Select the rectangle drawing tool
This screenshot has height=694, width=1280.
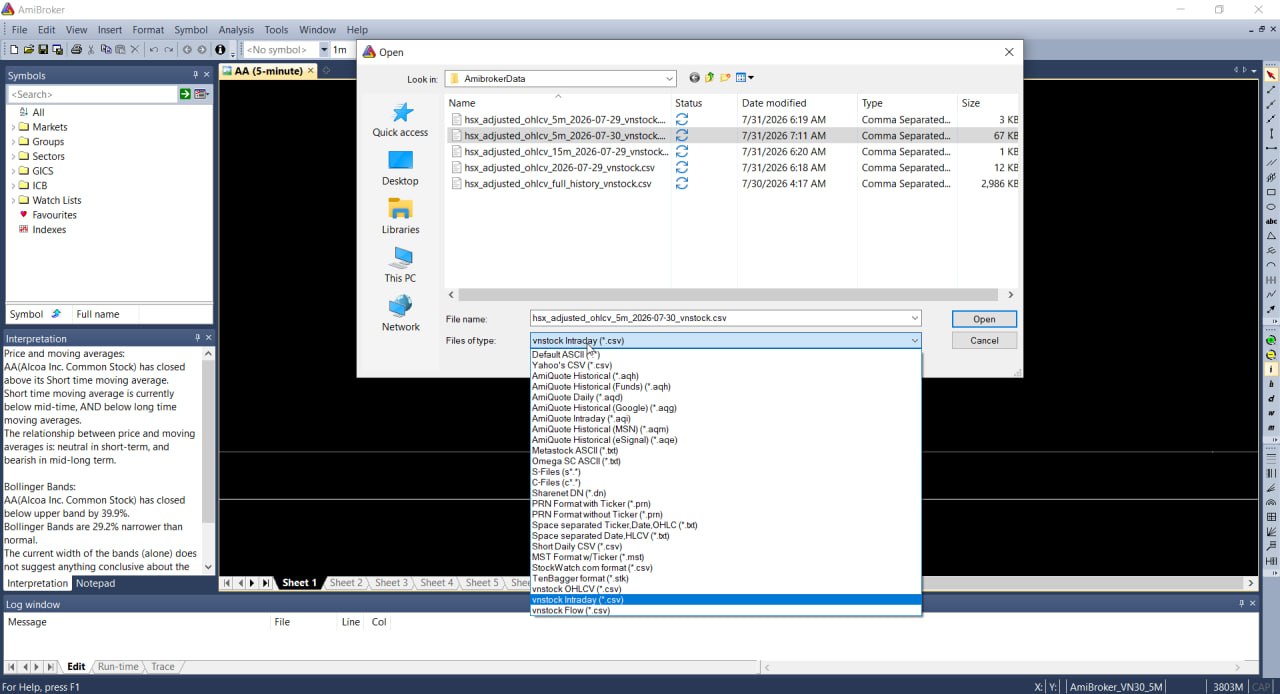coord(1271,192)
